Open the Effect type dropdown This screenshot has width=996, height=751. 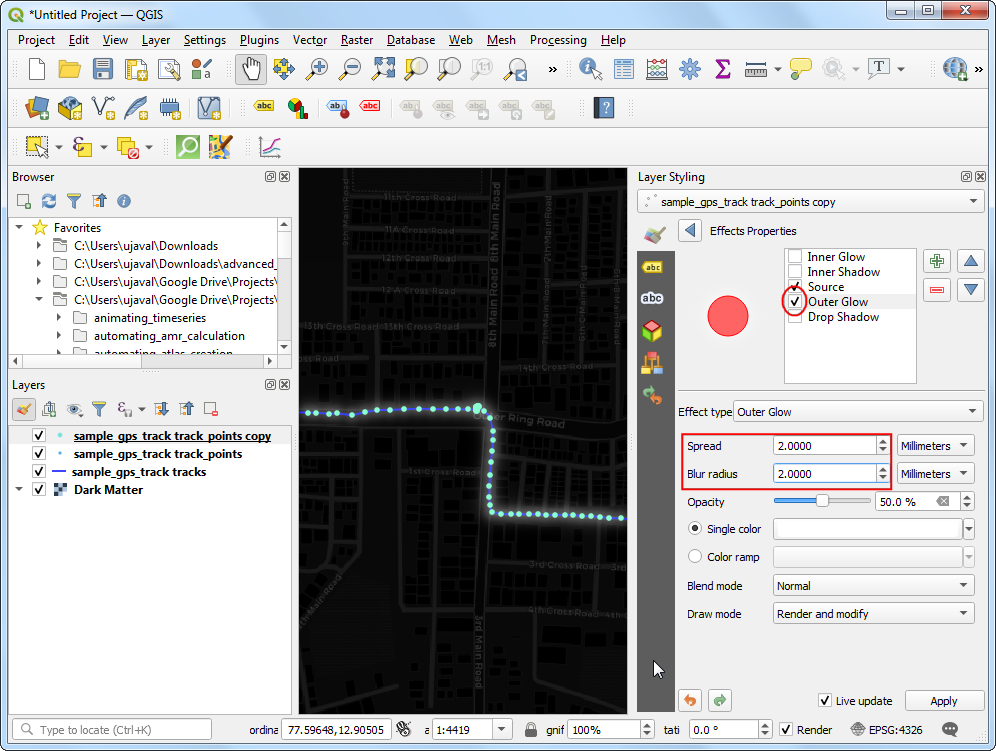tap(858, 412)
